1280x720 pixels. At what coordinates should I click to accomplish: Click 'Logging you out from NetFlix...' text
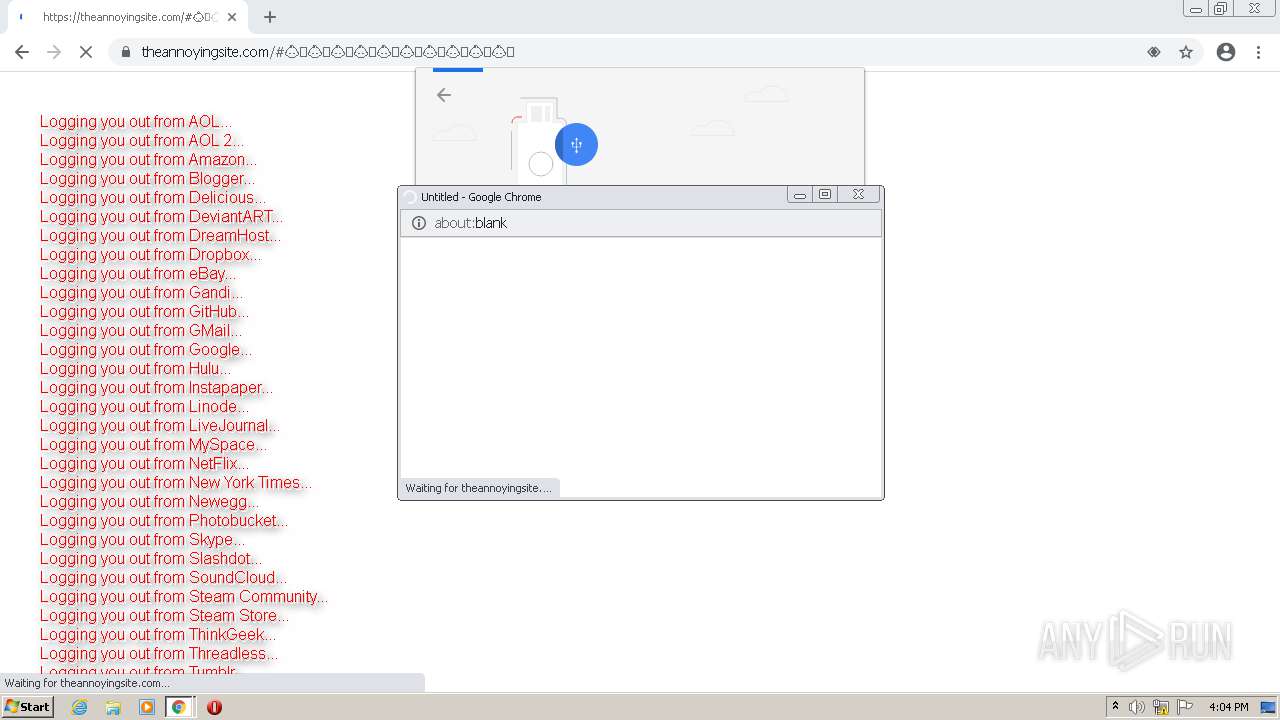[x=145, y=464]
